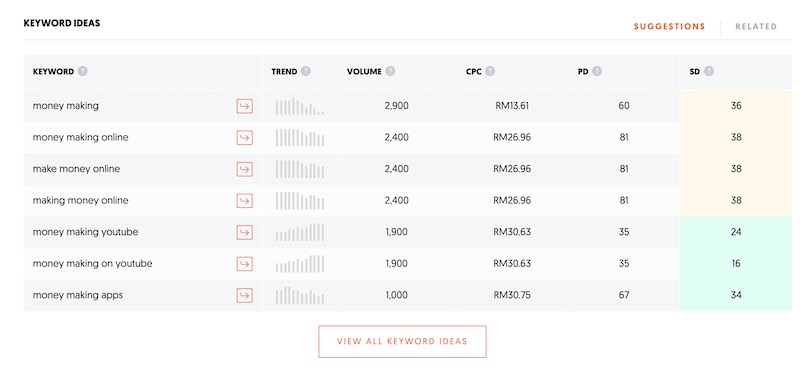Sort by the VOLUME column header
800x378 pixels.
click(x=364, y=72)
